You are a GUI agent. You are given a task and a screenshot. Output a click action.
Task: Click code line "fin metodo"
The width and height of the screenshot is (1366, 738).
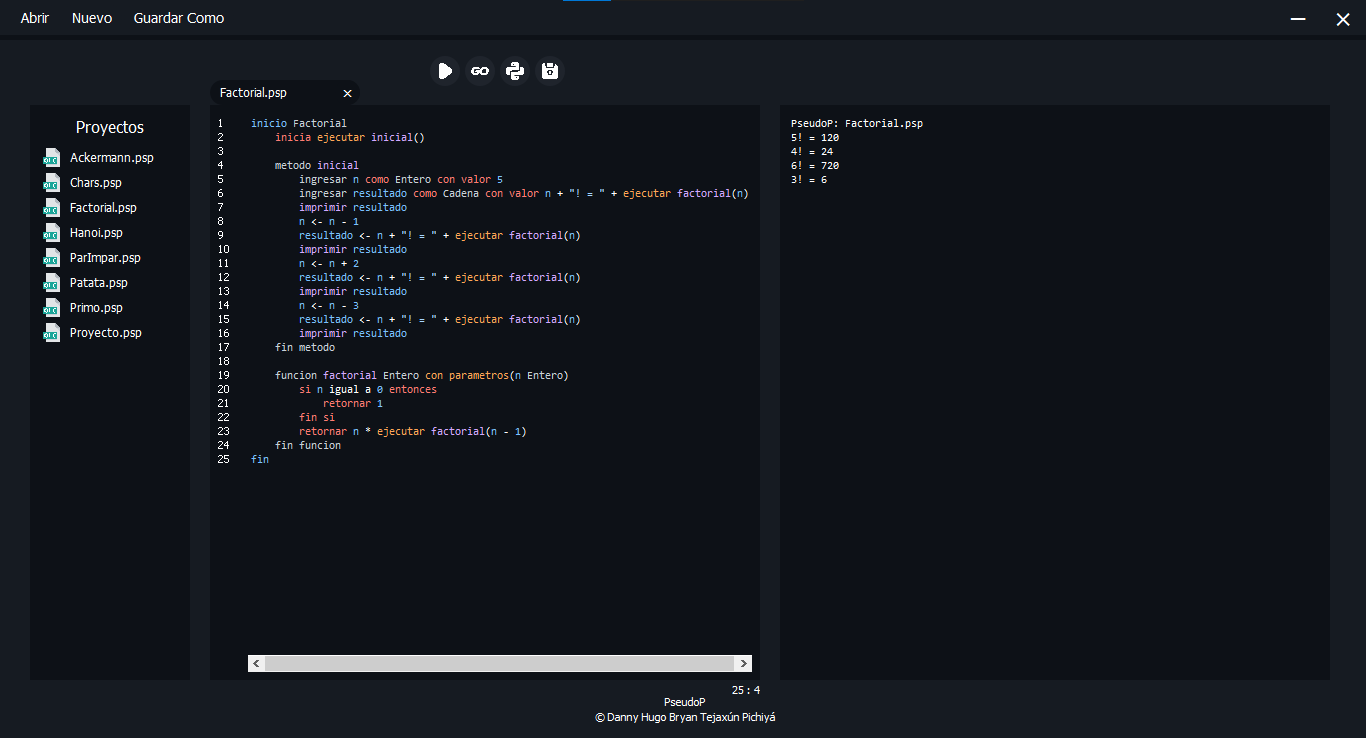tap(305, 347)
